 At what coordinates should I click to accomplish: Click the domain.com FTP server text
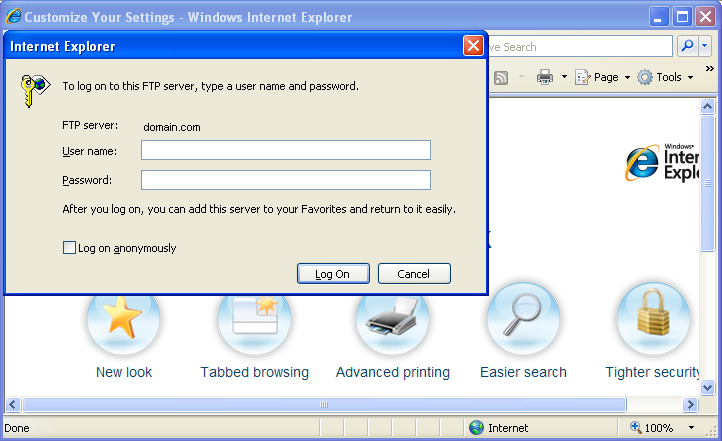[x=172, y=127]
